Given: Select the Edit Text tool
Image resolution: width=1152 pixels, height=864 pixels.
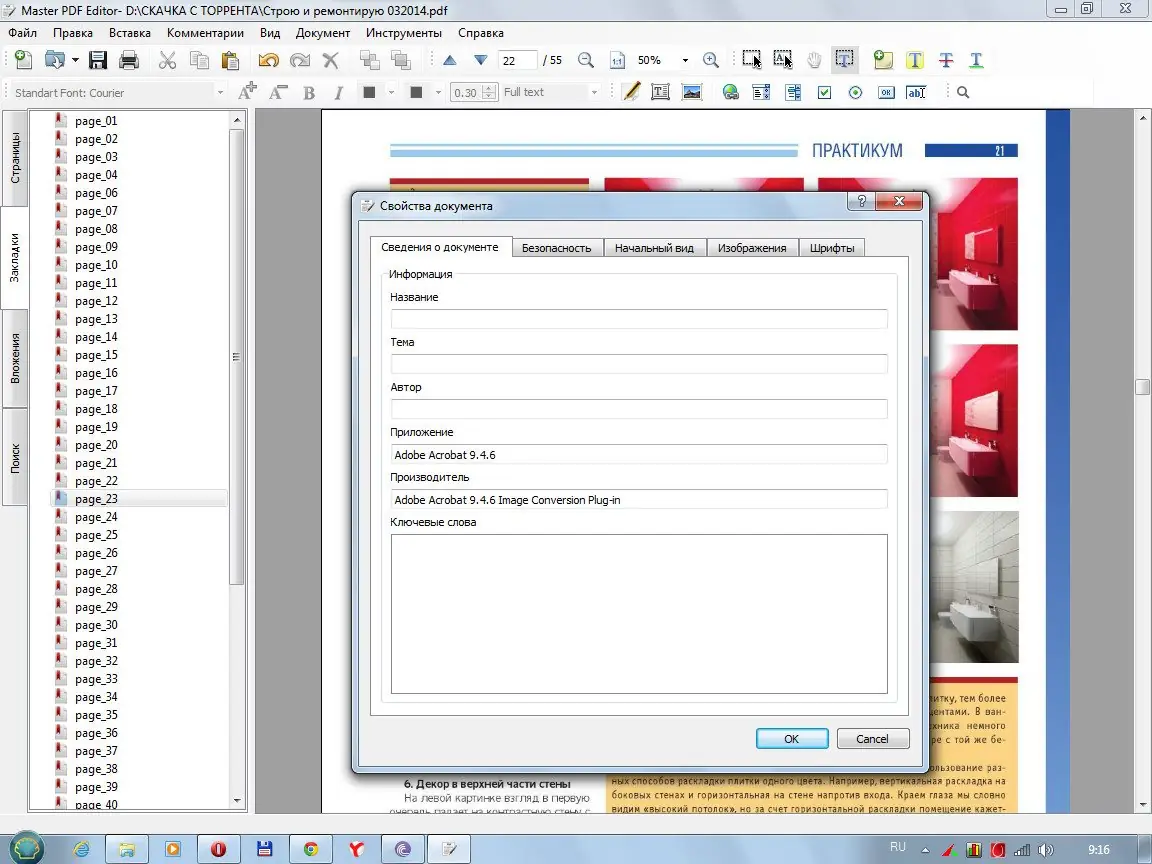Looking at the screenshot, I should [783, 60].
